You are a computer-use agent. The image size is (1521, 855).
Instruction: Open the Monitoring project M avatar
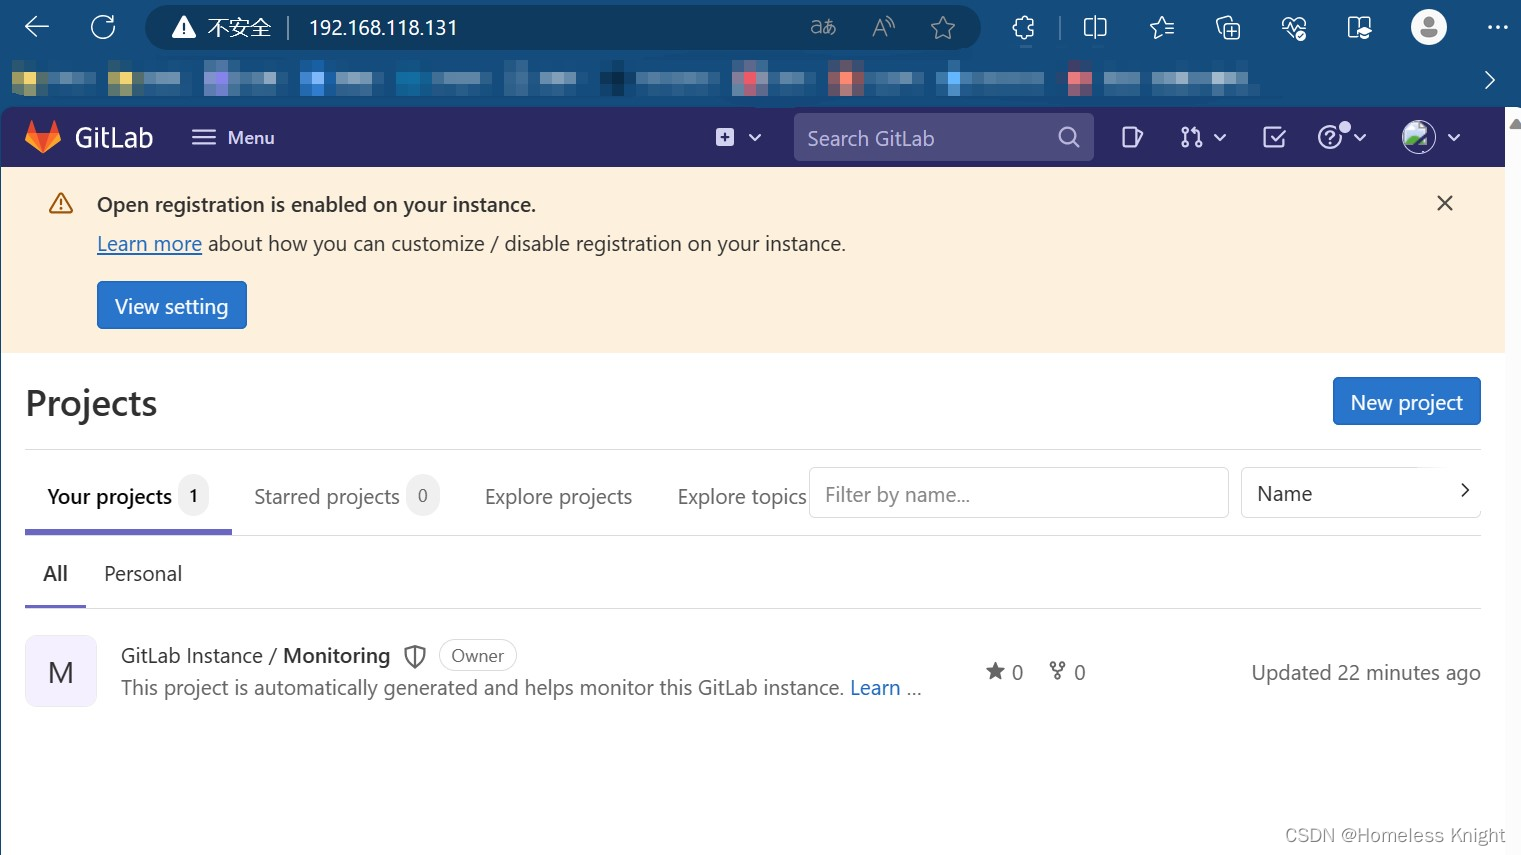pos(61,671)
